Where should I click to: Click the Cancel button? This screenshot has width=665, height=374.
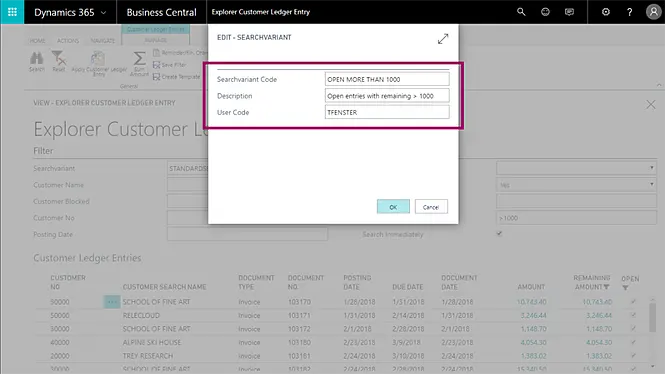click(x=431, y=207)
